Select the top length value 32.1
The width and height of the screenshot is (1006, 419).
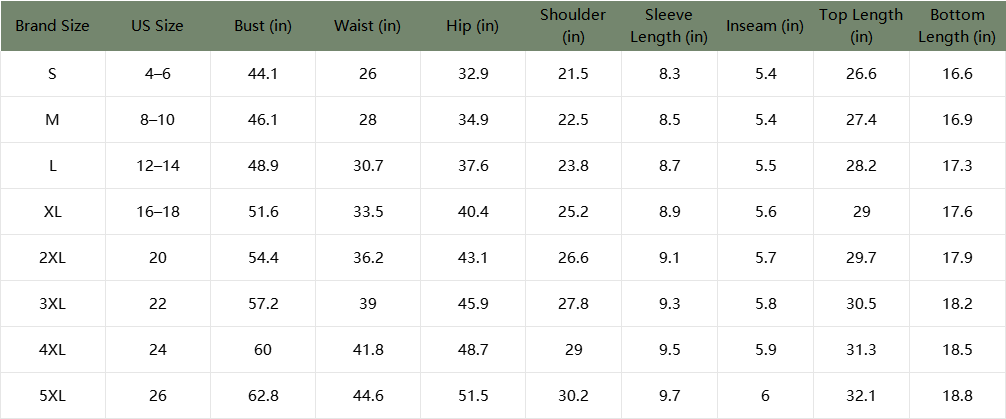pos(861,396)
